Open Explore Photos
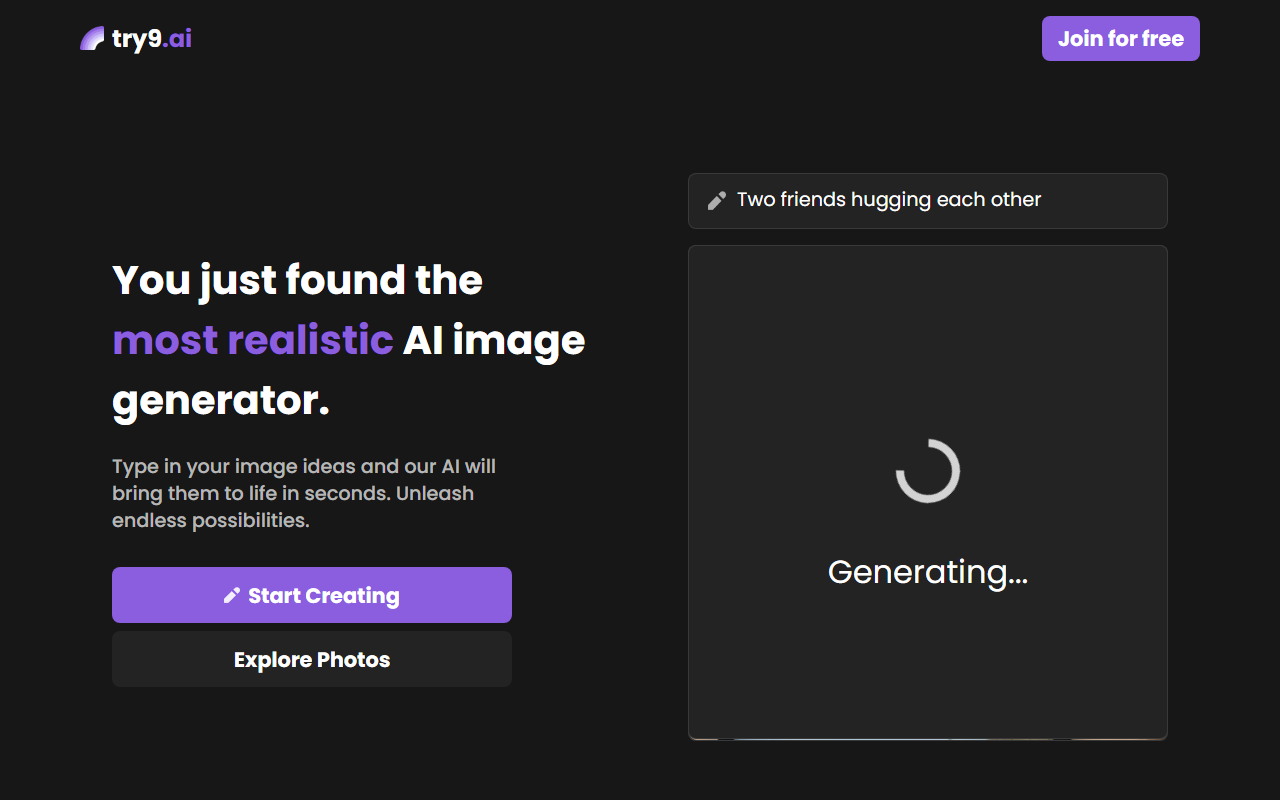 (x=312, y=660)
